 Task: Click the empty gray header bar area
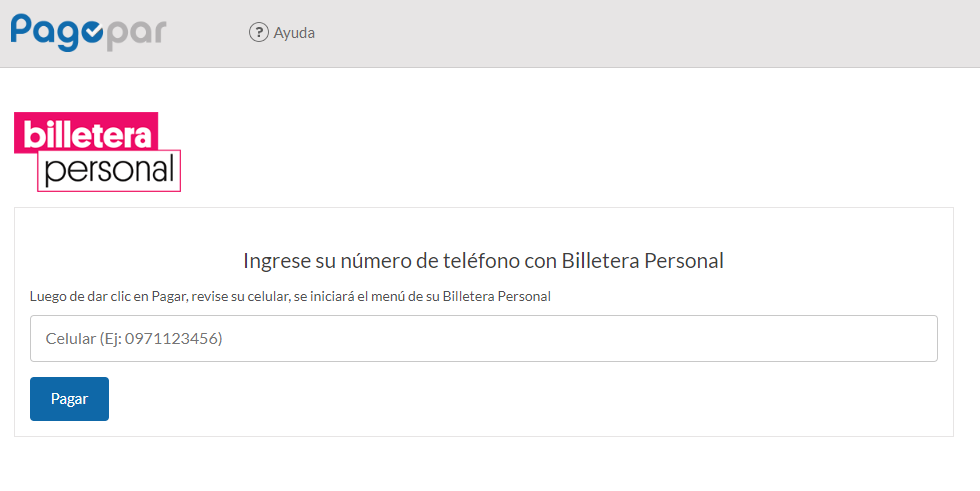tap(644, 33)
